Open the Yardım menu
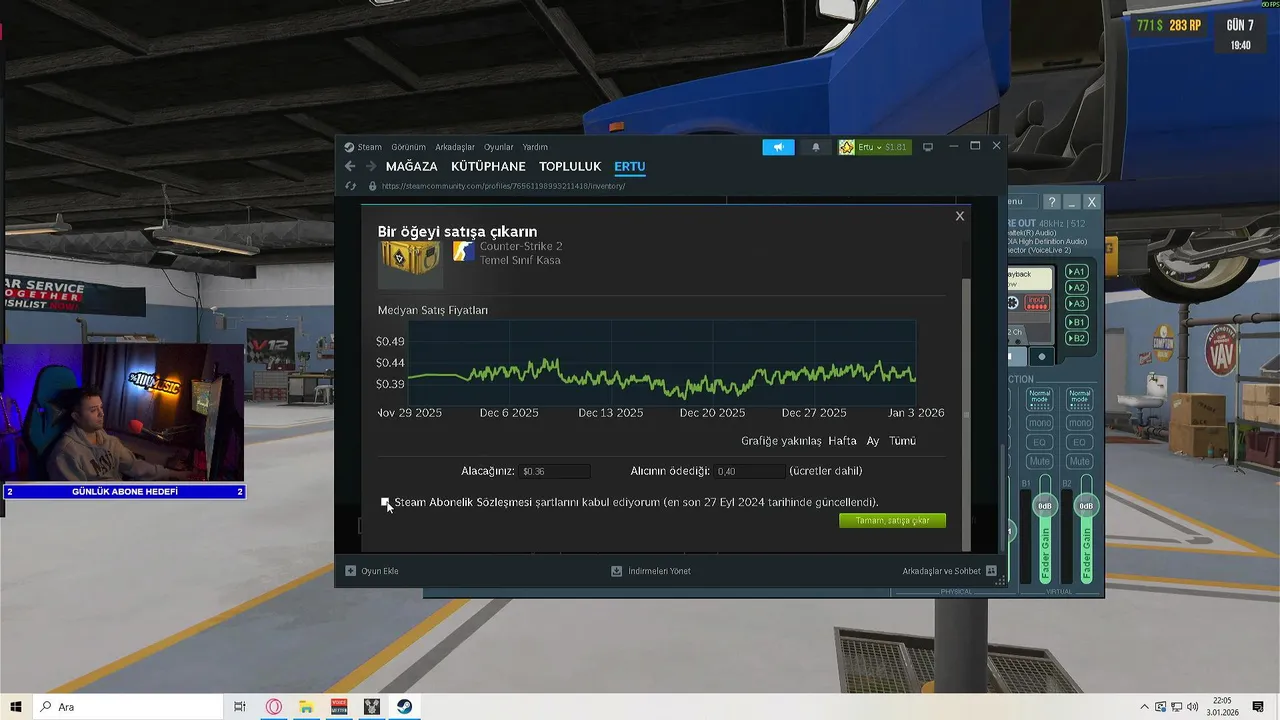 (535, 147)
